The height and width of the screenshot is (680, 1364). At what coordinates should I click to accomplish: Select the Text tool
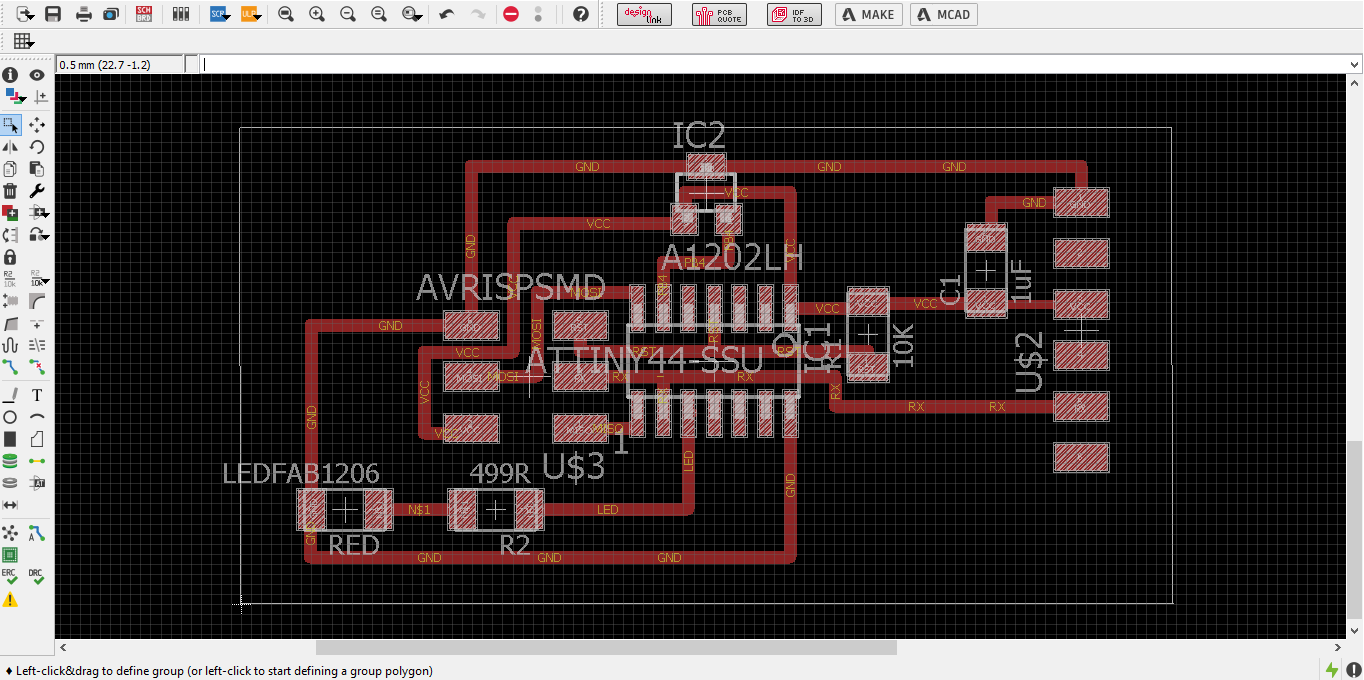(37, 395)
